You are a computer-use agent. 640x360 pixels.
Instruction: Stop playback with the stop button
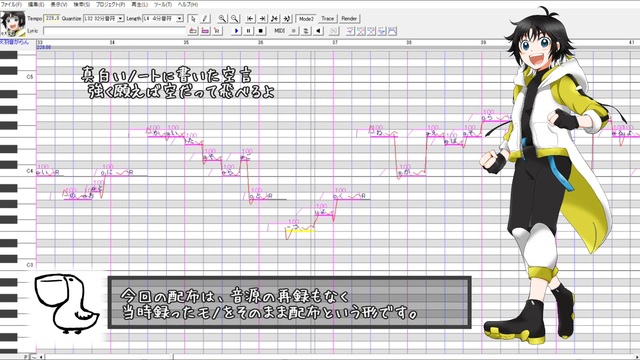(x=260, y=31)
